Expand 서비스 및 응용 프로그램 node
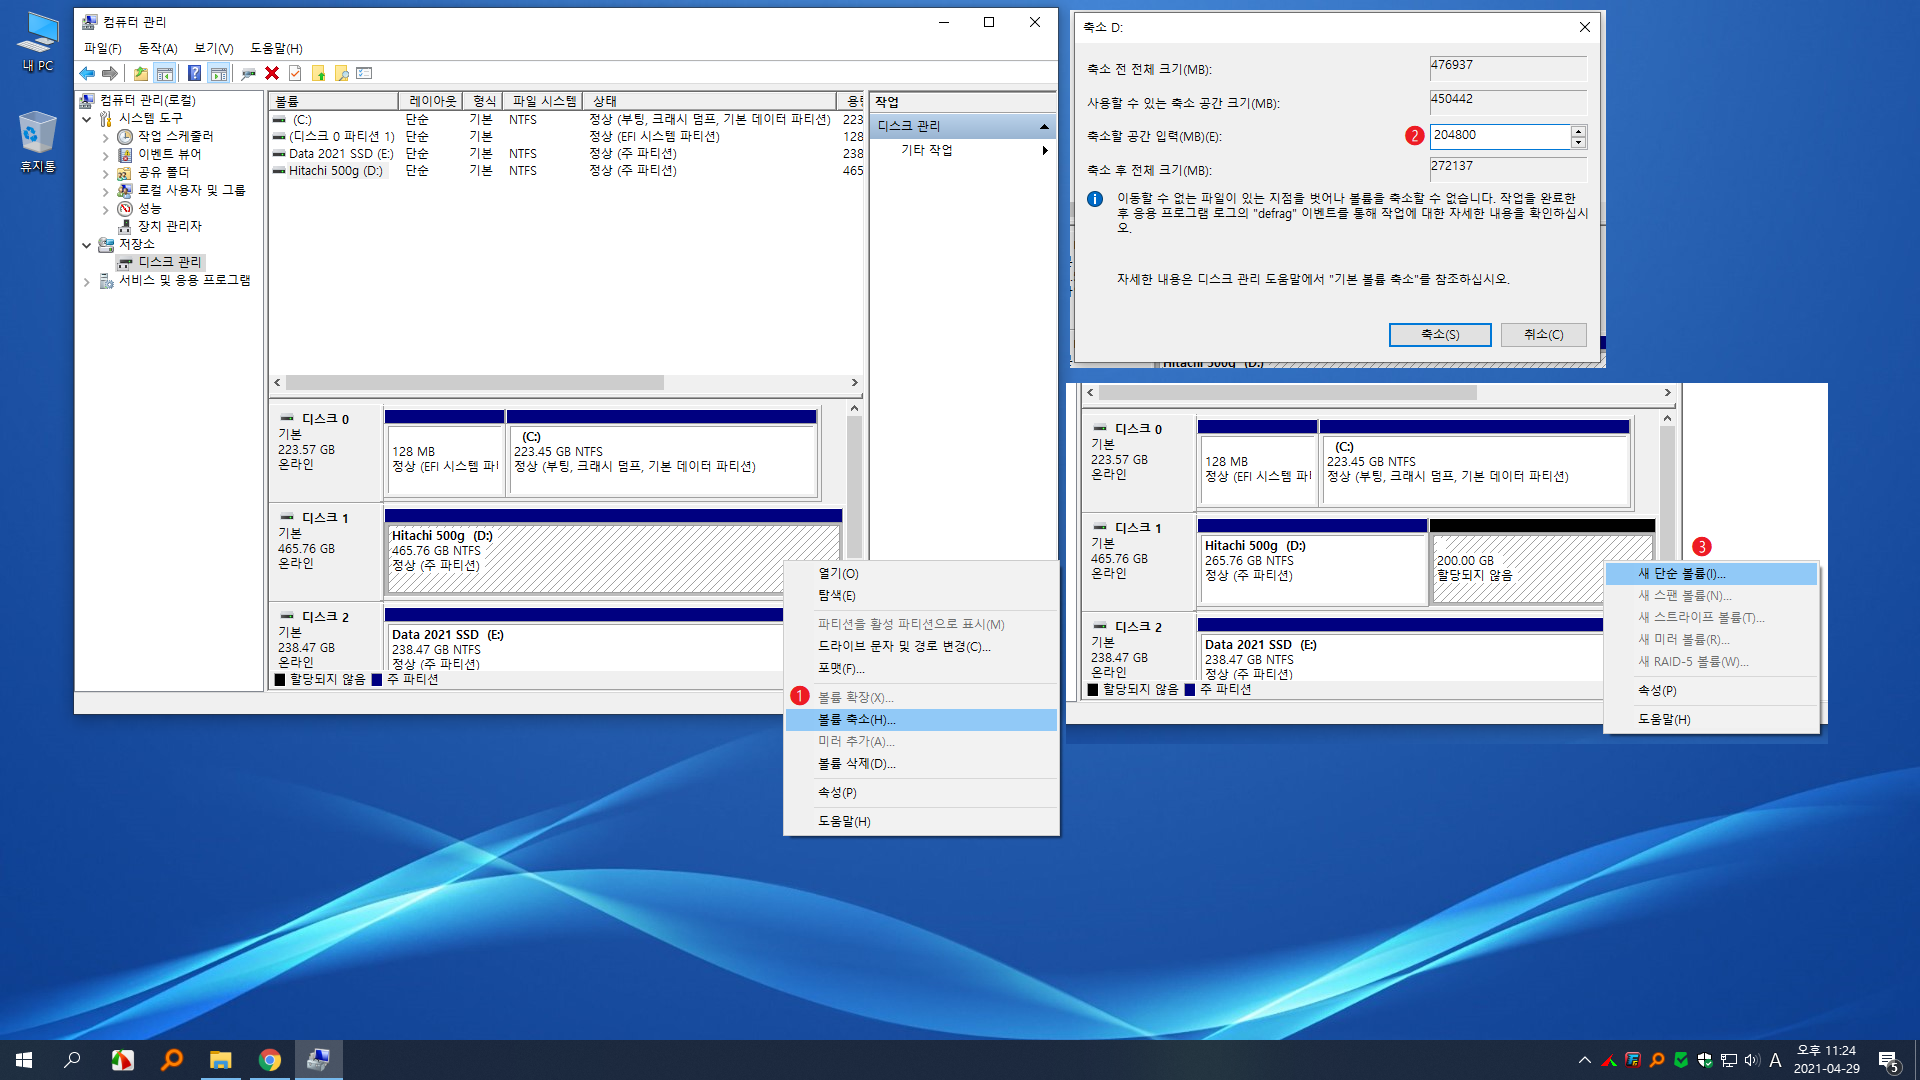 coord(87,281)
